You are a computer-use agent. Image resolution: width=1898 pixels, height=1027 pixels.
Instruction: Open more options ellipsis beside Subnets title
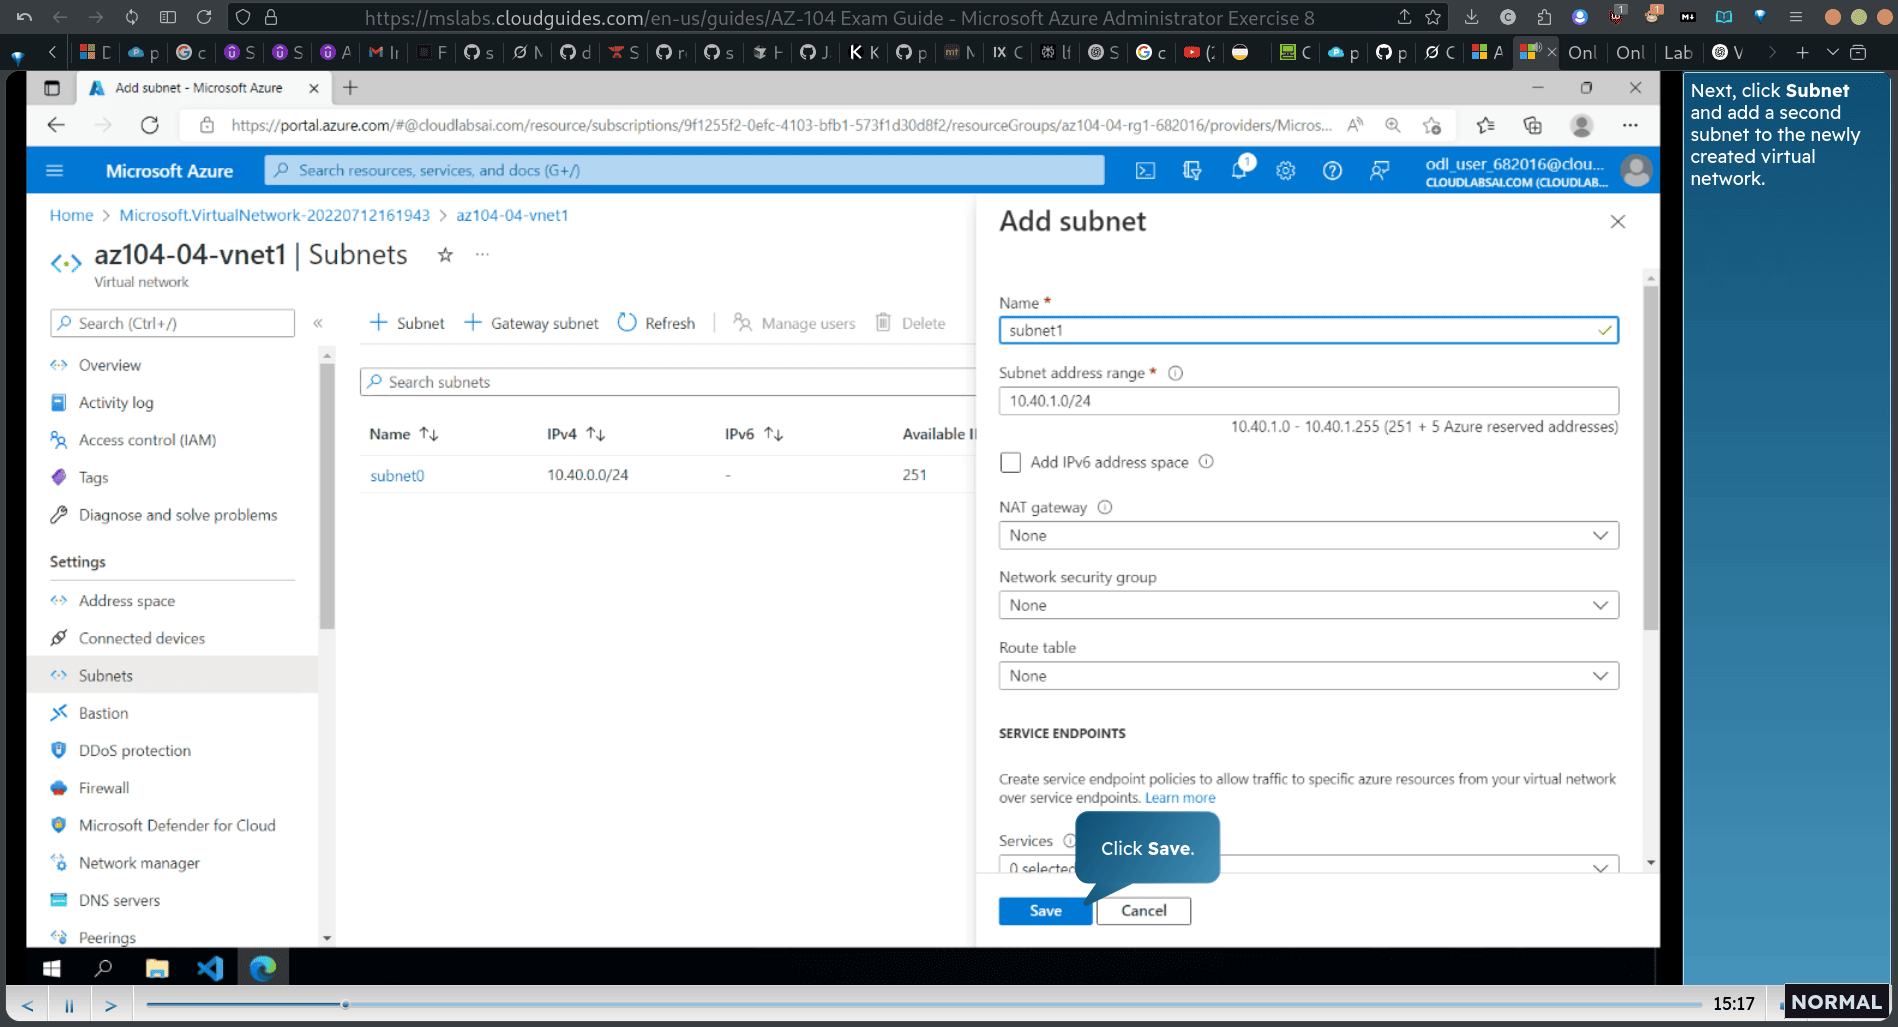click(x=482, y=255)
